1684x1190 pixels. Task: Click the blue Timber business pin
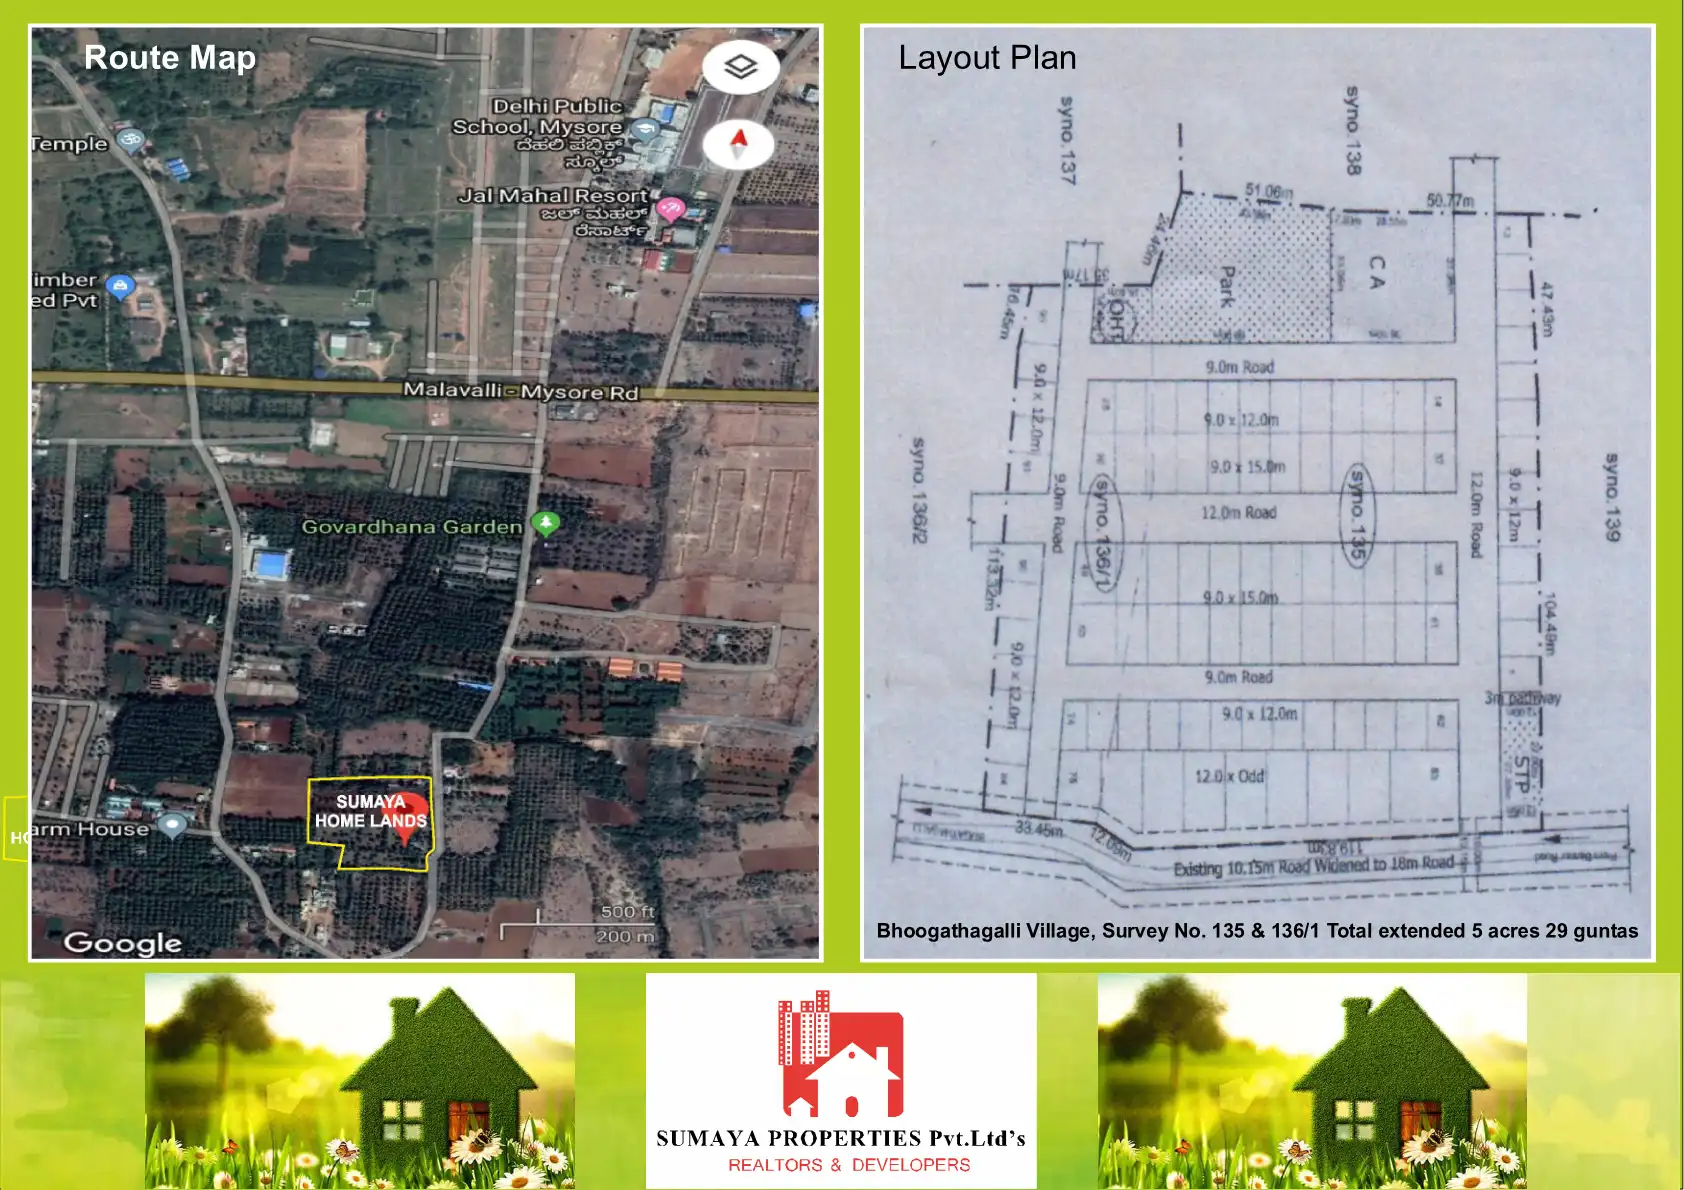[x=120, y=288]
